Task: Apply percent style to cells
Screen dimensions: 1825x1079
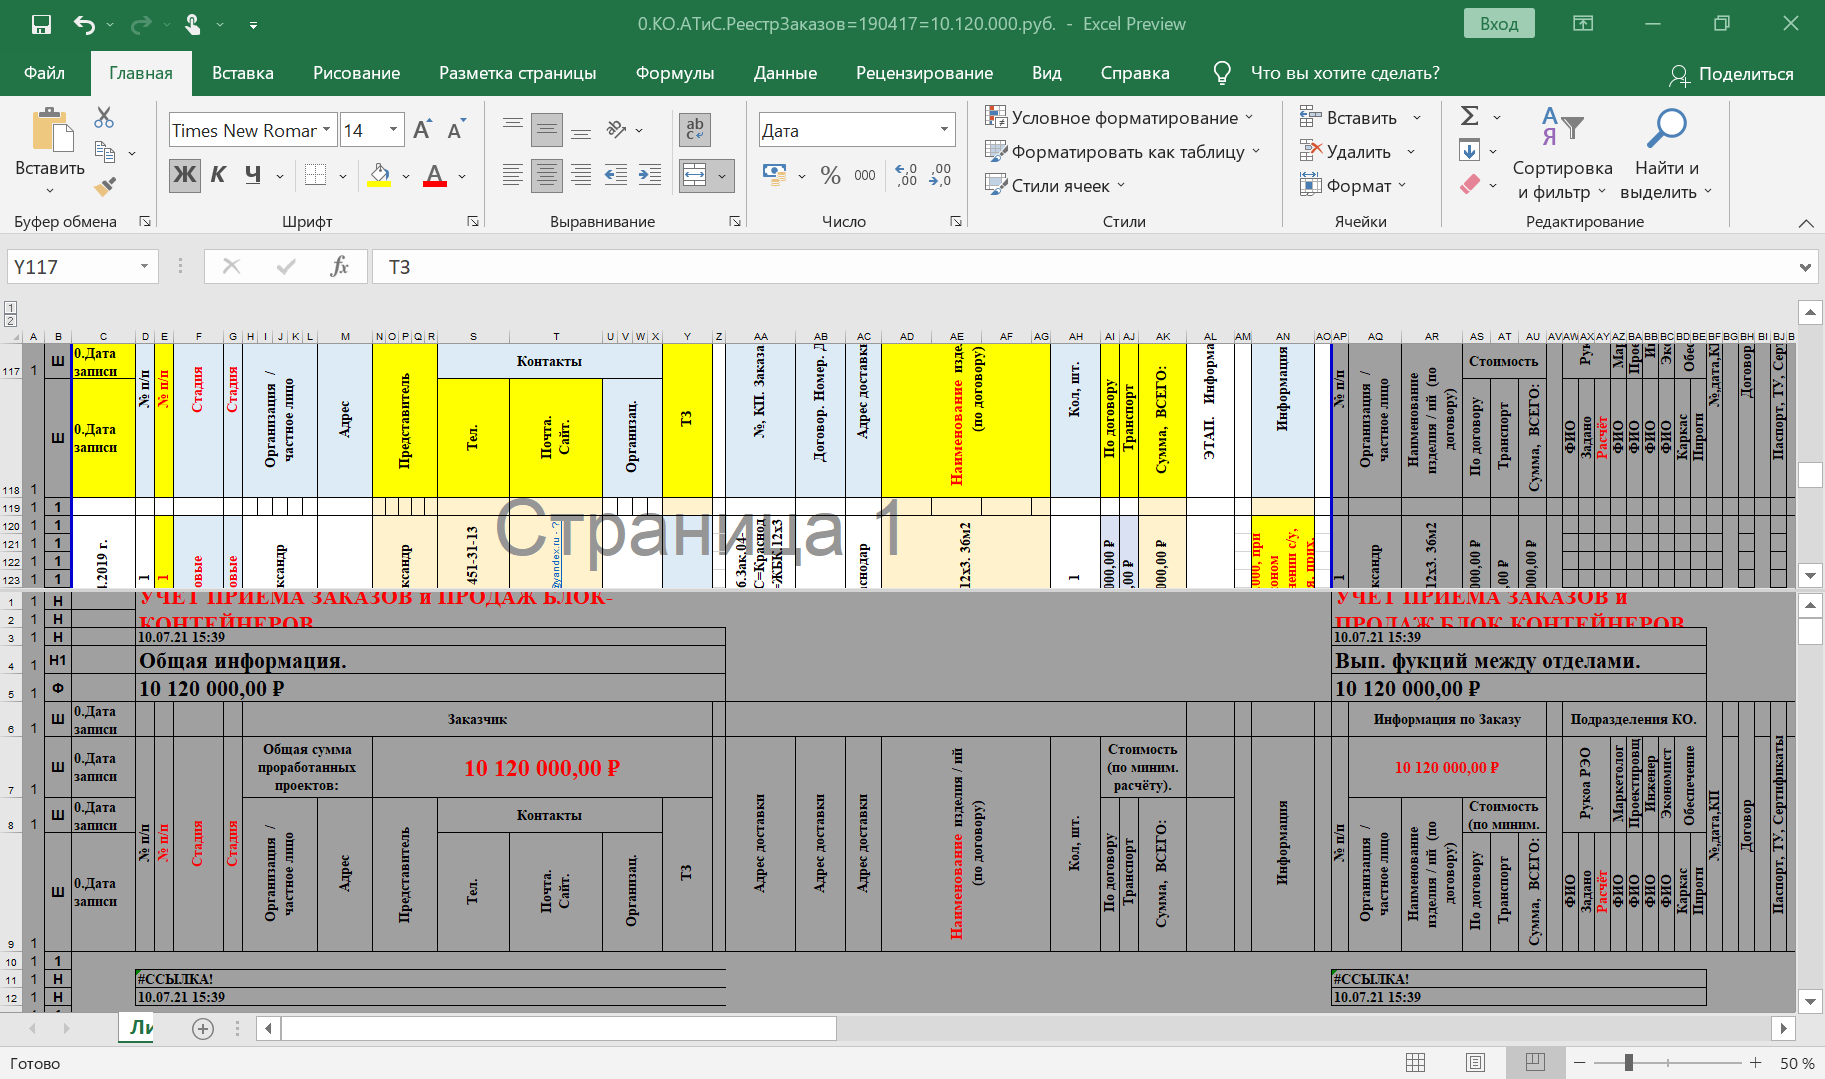Action: (x=830, y=175)
